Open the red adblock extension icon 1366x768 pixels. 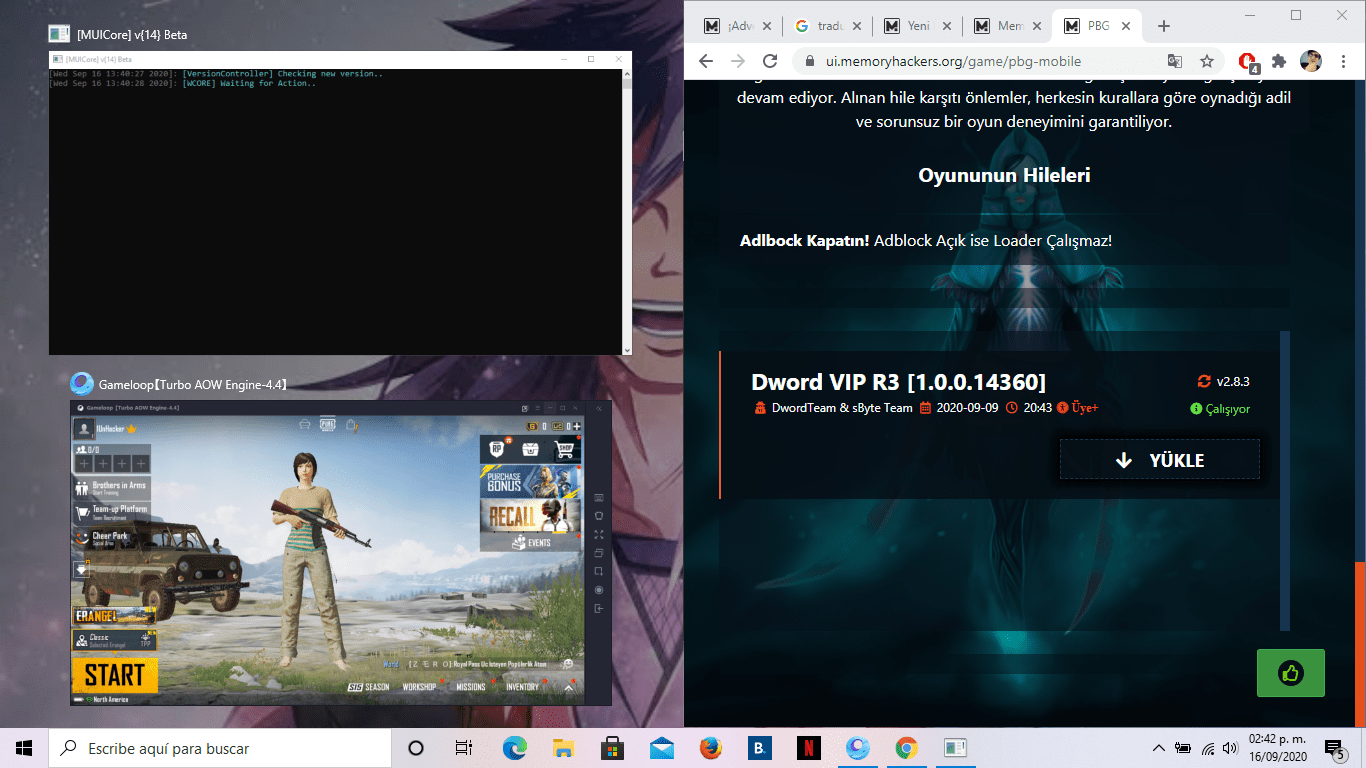pyautogui.click(x=1248, y=62)
